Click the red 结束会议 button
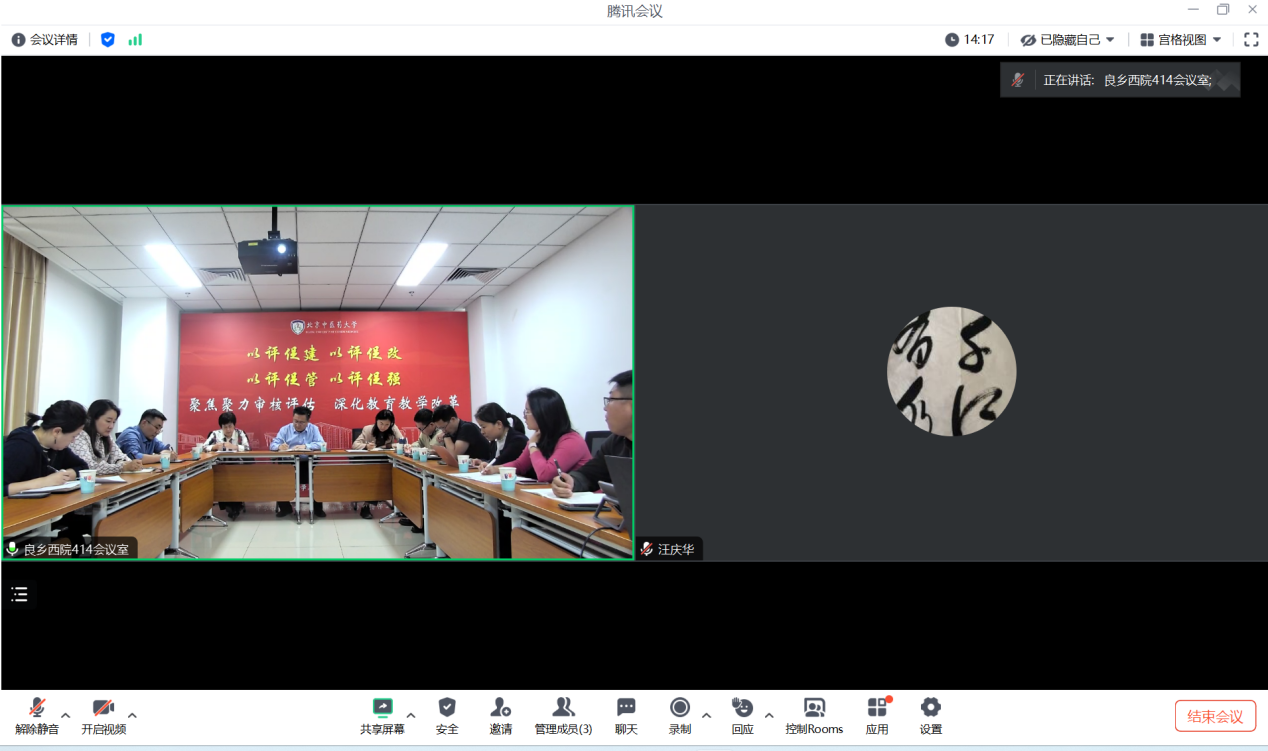Viewport: 1268px width, 751px height. [1215, 716]
